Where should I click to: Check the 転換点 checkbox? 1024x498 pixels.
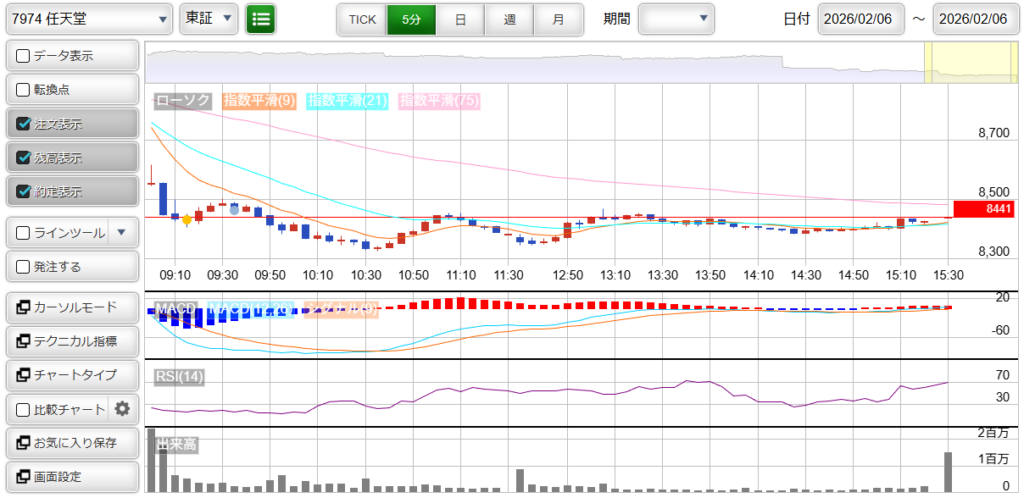coord(24,90)
